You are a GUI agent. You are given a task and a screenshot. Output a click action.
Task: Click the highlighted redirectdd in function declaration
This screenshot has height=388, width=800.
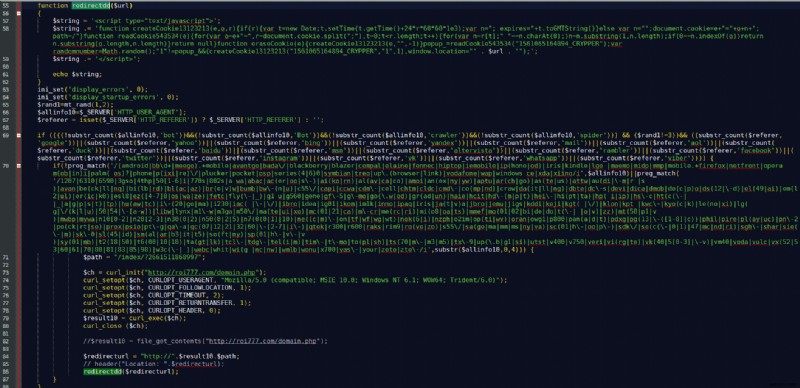click(91, 6)
